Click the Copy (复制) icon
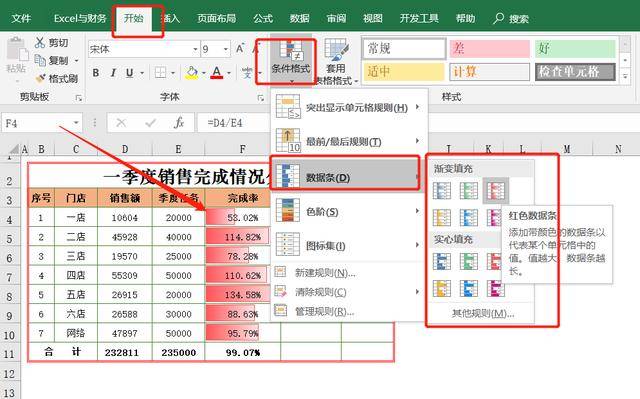The height and width of the screenshot is (399, 640). pyautogui.click(x=40, y=60)
